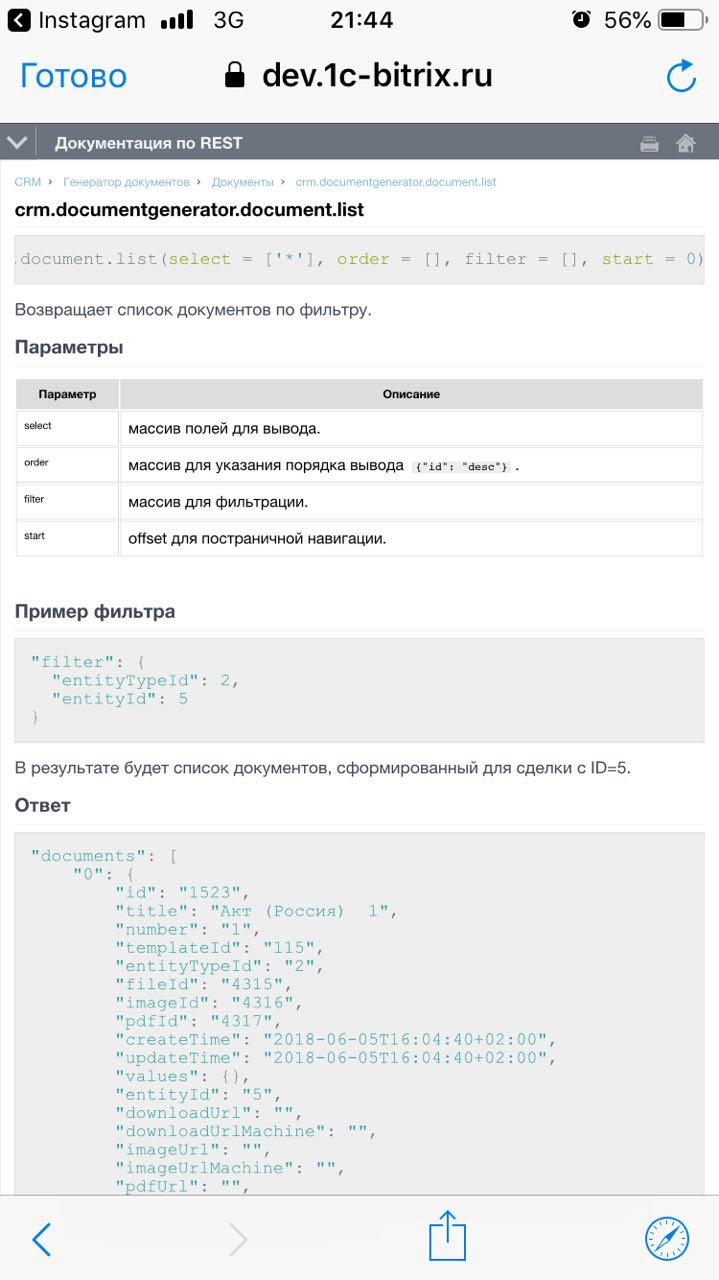Tap the browser forward arrow
The image size is (719, 1280).
pyautogui.click(x=238, y=1239)
